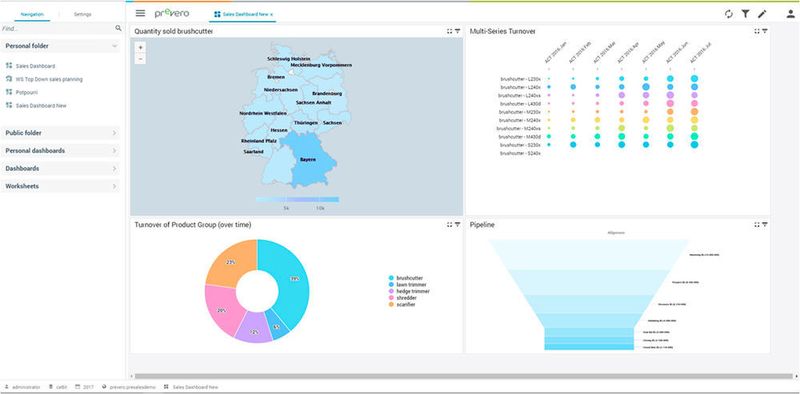Click the search magnifier icon

[118, 28]
